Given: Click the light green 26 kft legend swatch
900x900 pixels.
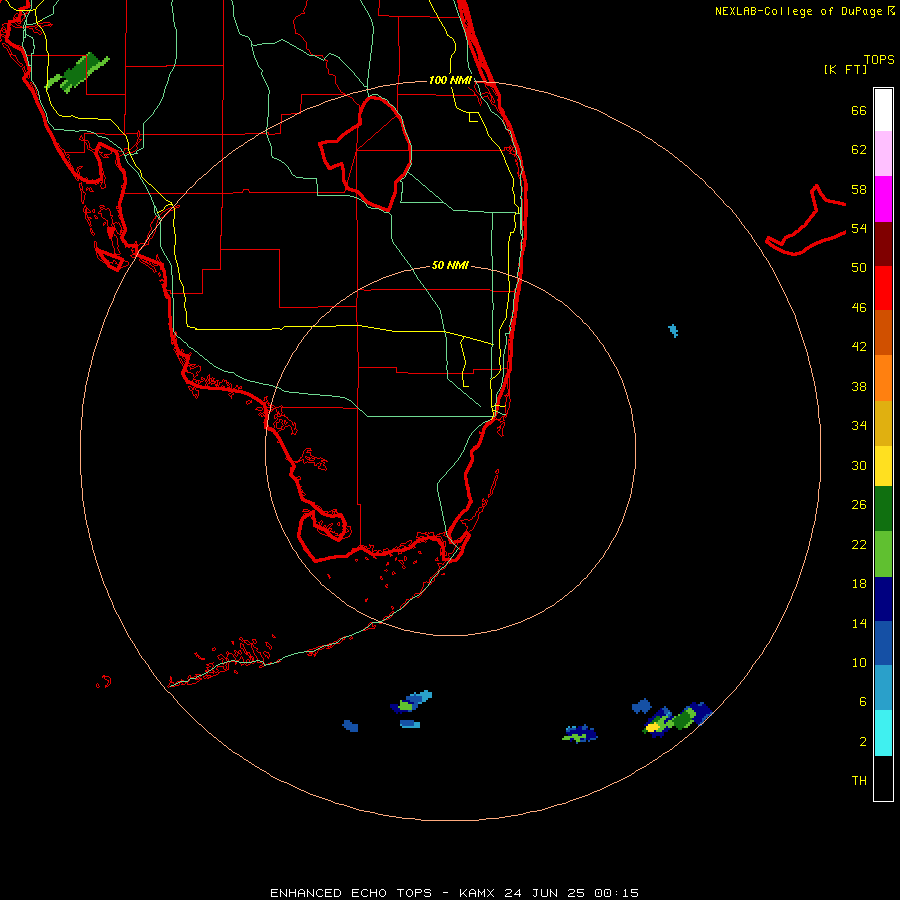Looking at the screenshot, I should click(883, 554).
